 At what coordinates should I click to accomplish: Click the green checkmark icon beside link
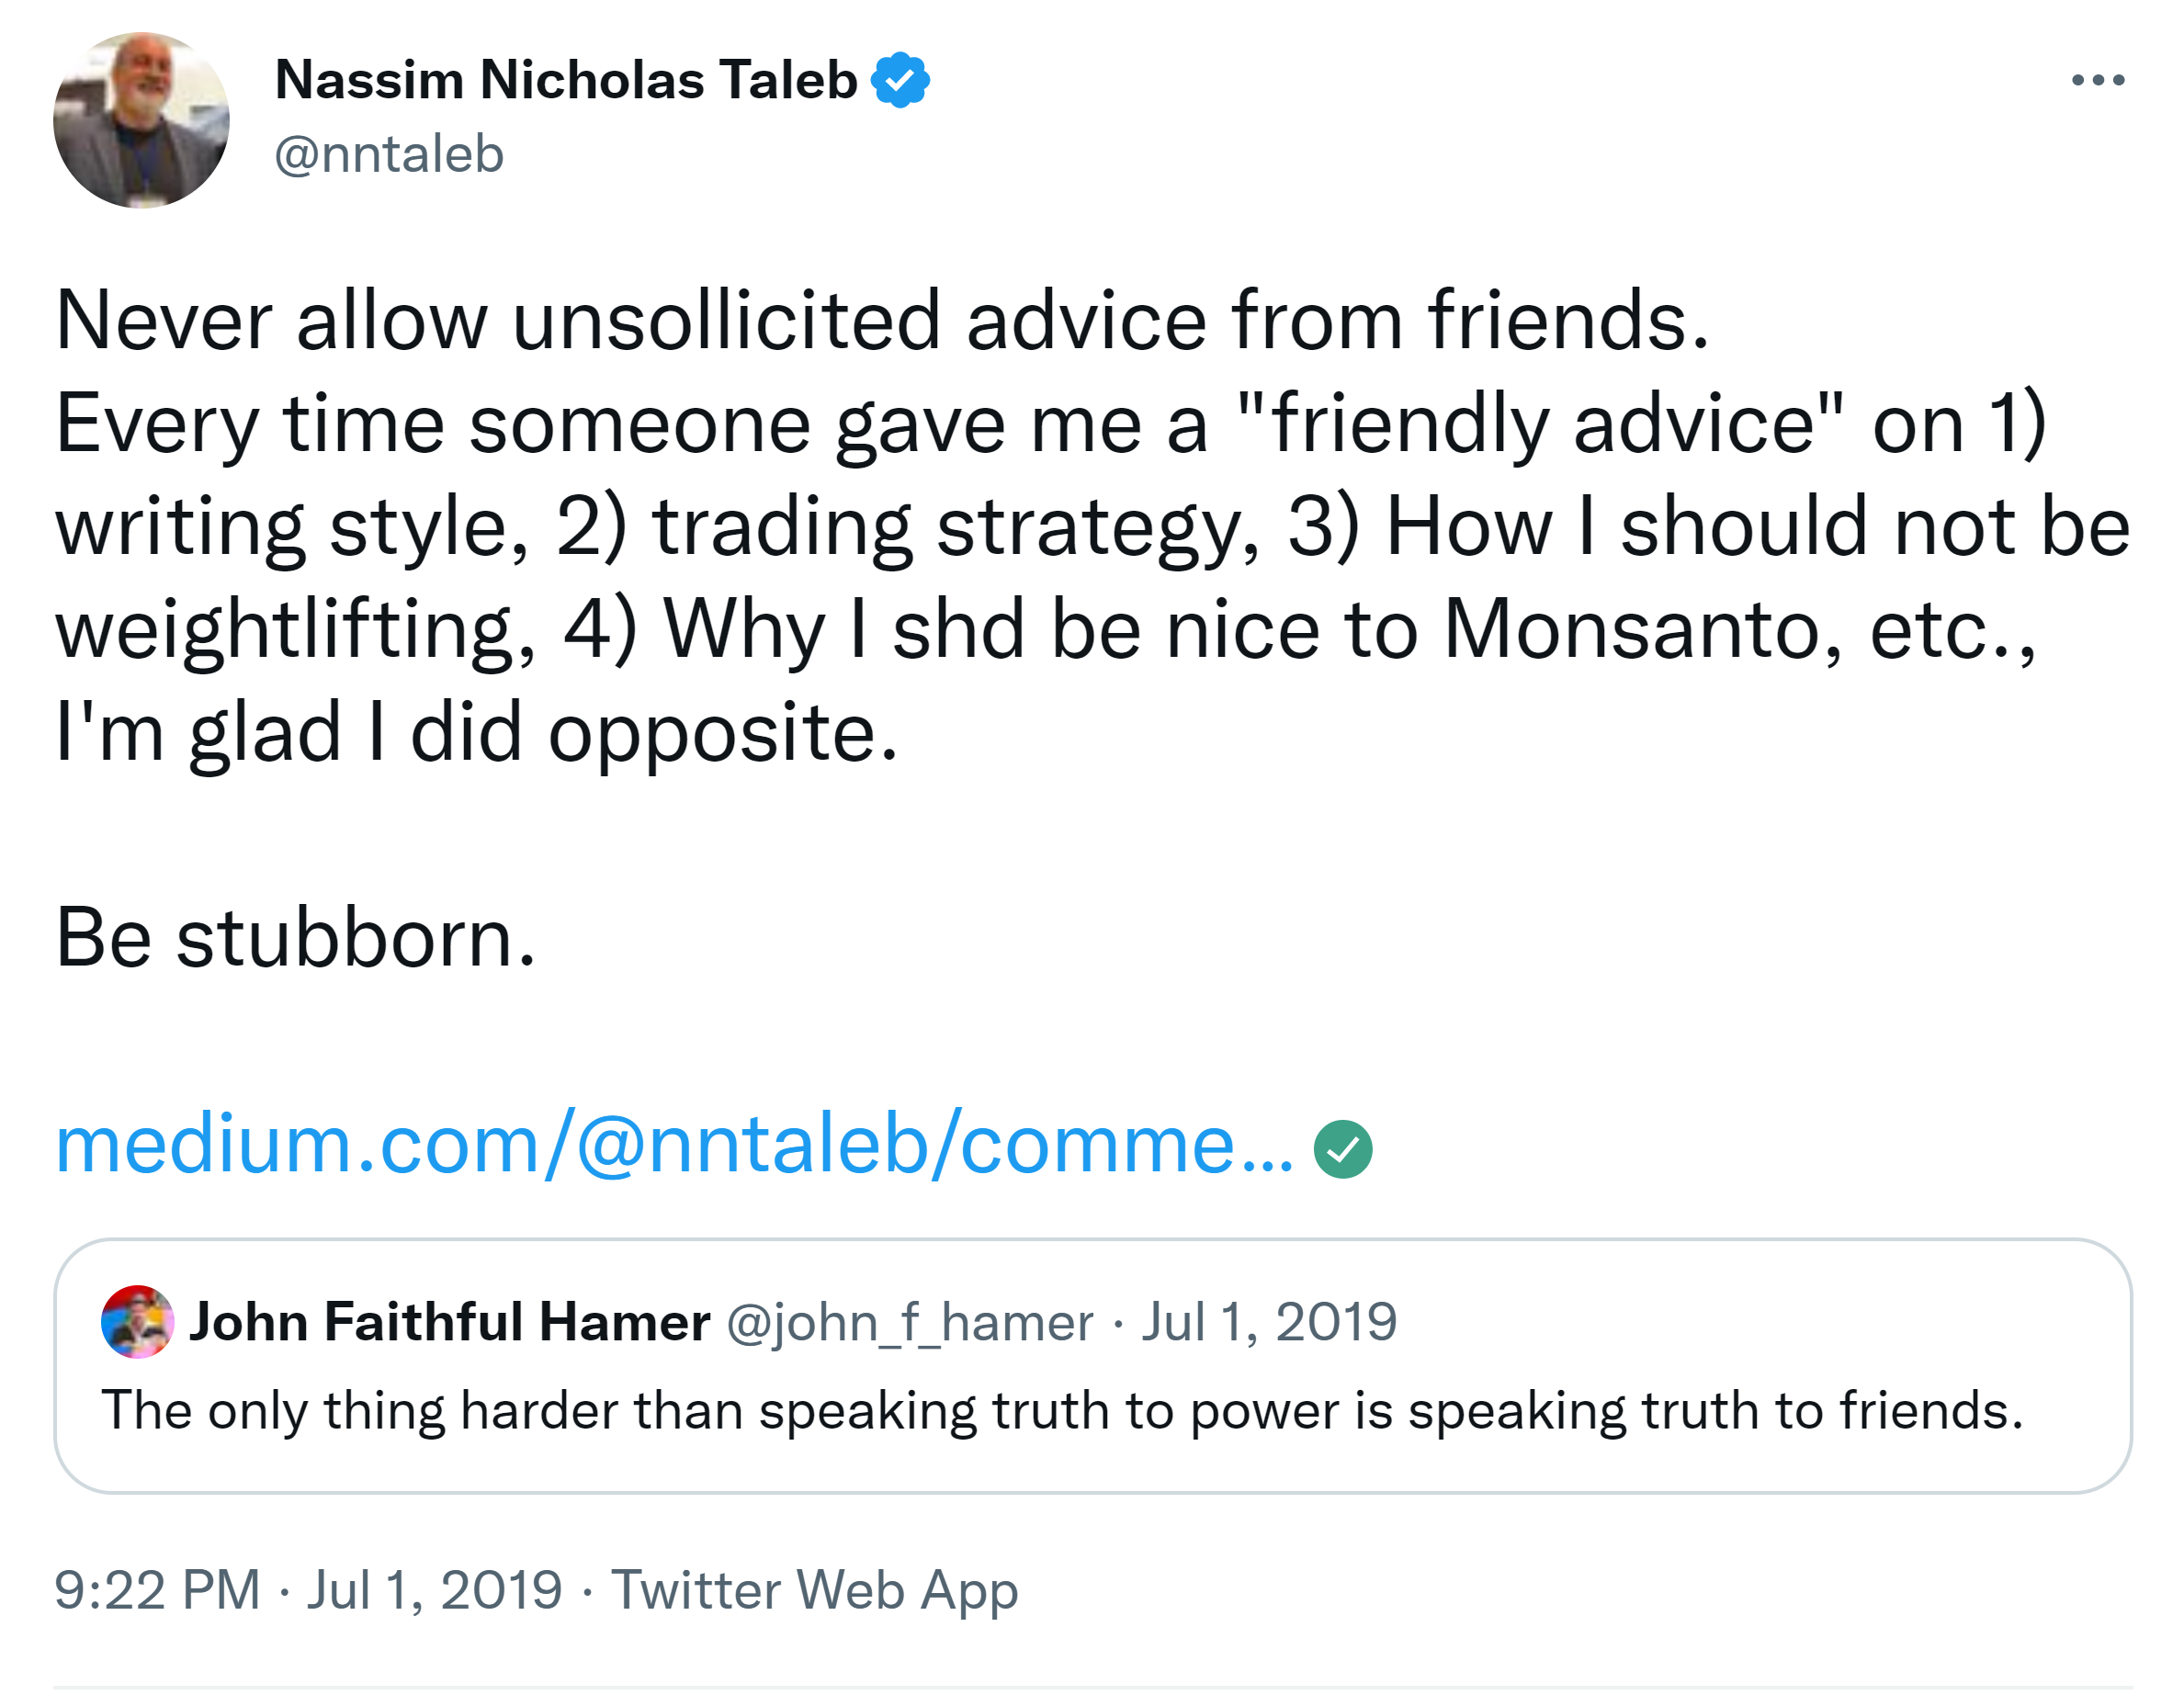click(x=1342, y=1149)
